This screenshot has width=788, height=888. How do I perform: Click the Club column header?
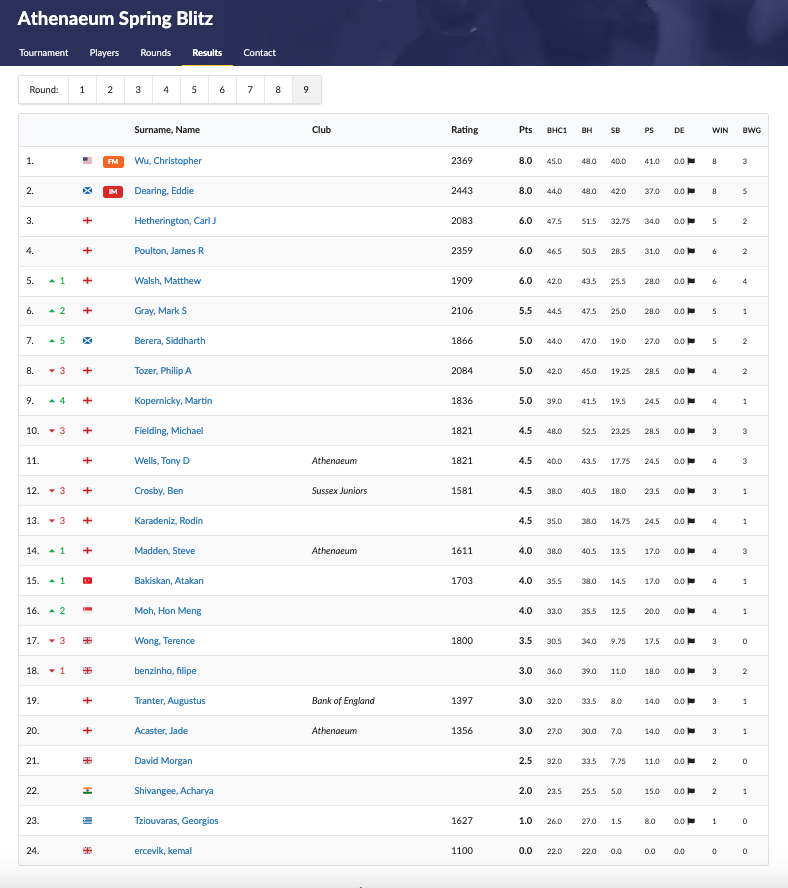point(321,130)
